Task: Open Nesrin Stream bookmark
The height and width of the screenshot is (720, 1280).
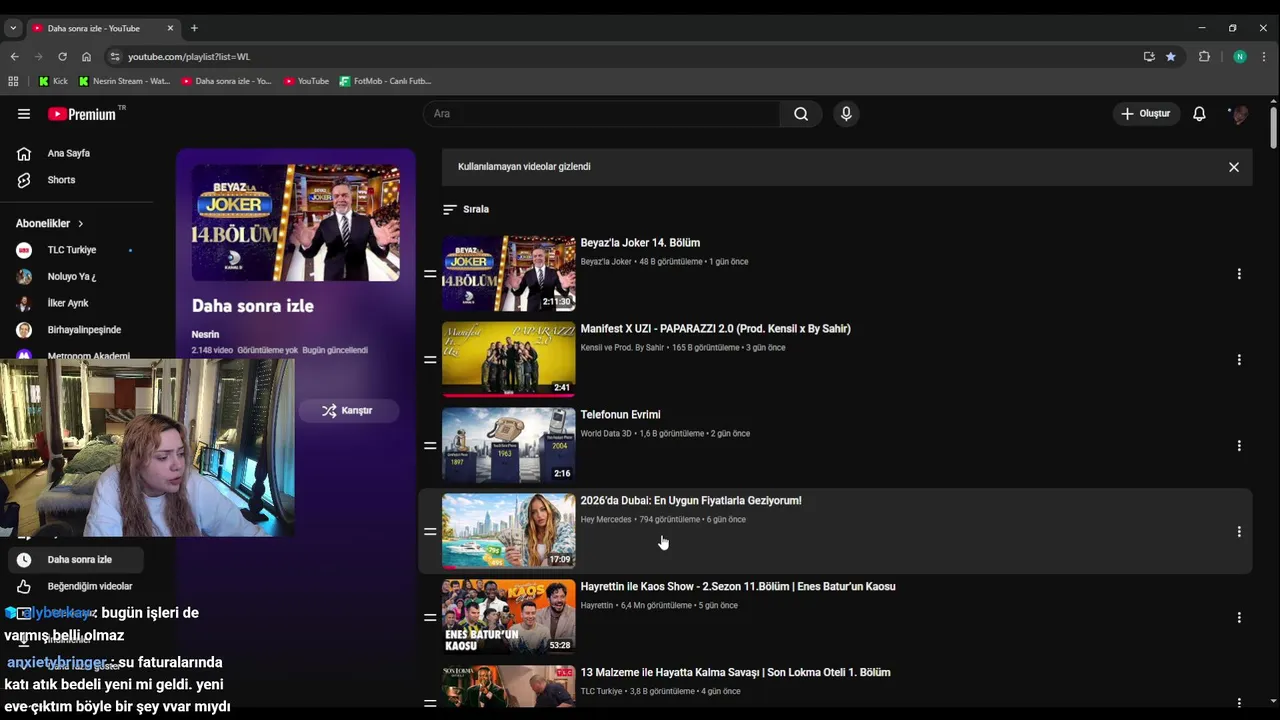Action: pyautogui.click(x=124, y=81)
